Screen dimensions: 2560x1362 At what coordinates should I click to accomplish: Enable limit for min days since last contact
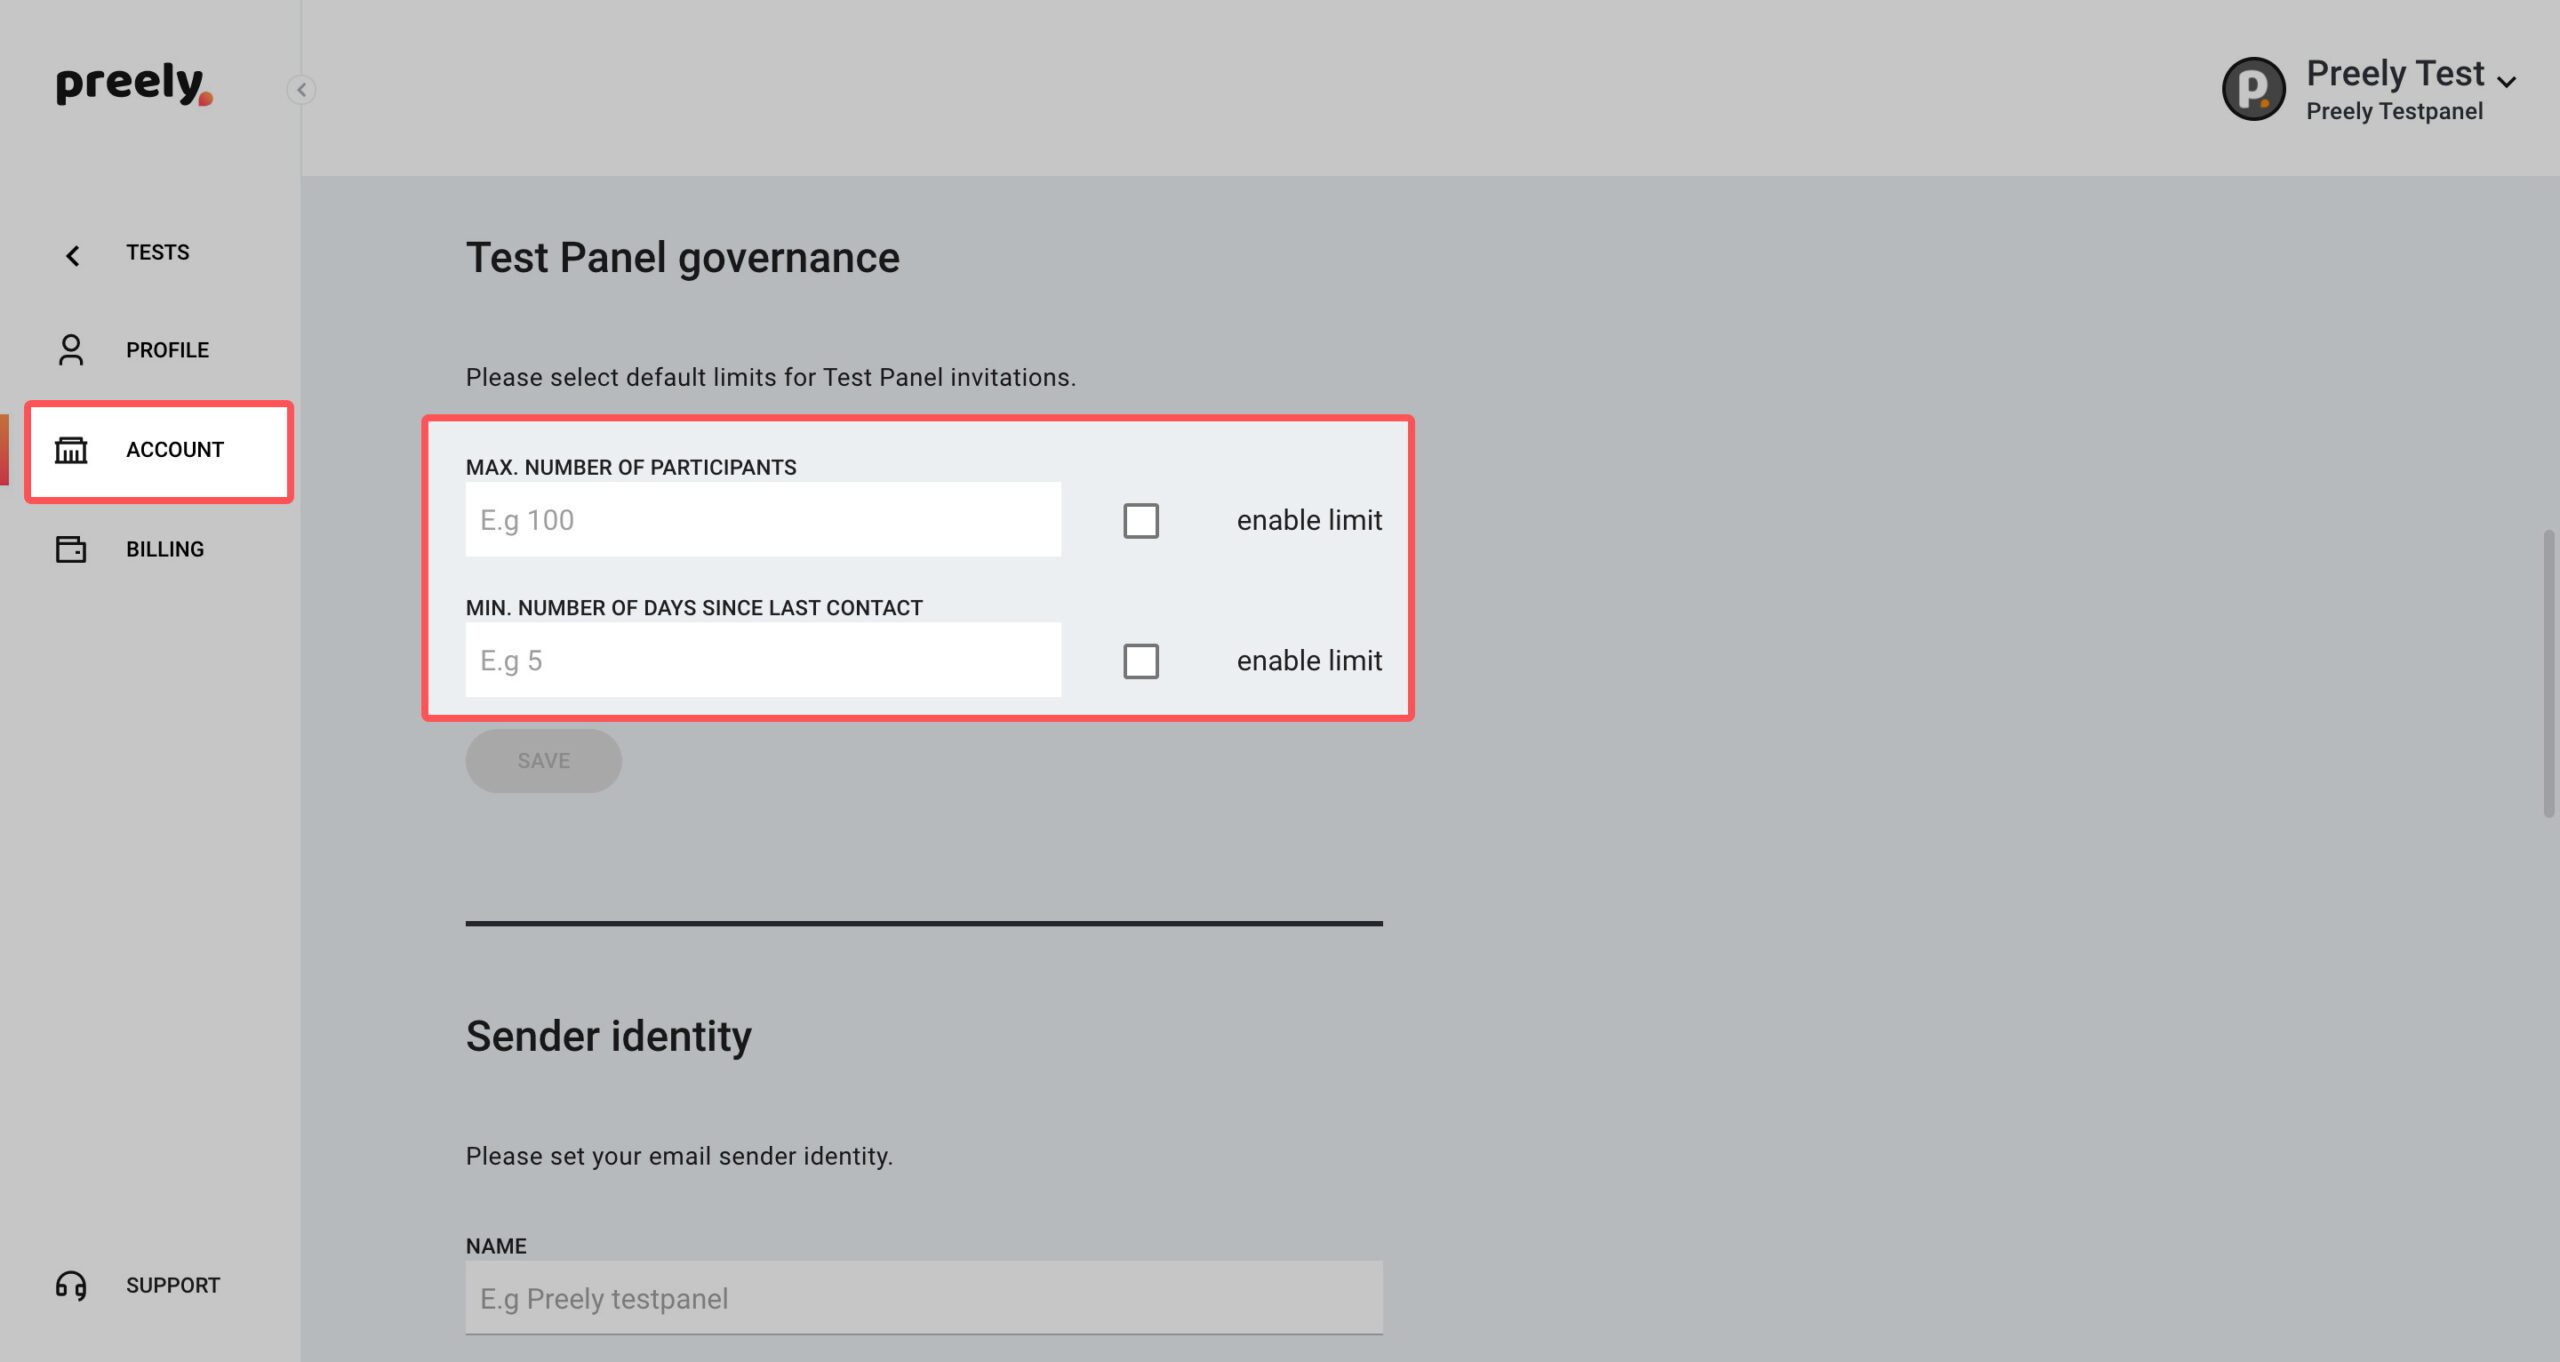coord(1141,661)
